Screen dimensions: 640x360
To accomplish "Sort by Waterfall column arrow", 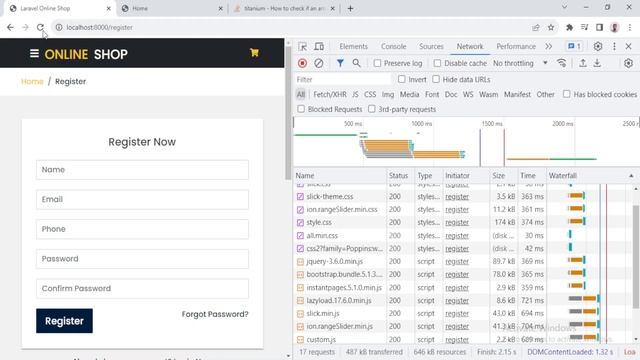I will (x=631, y=176).
